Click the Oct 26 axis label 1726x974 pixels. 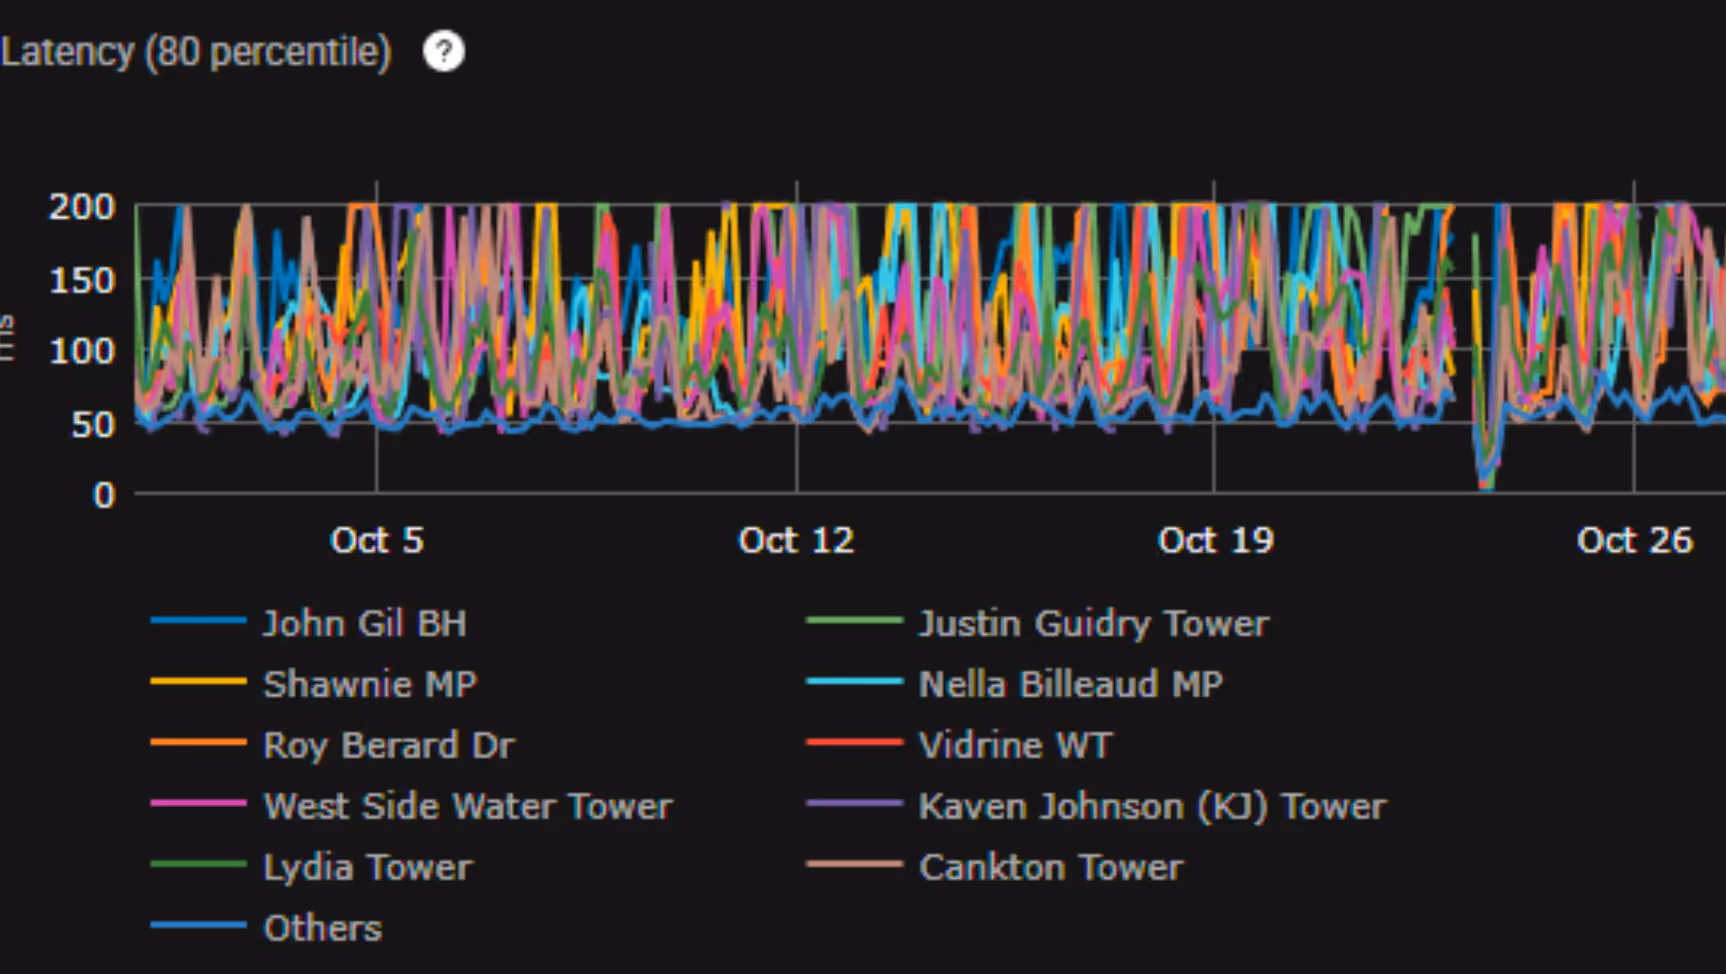tap(1635, 540)
